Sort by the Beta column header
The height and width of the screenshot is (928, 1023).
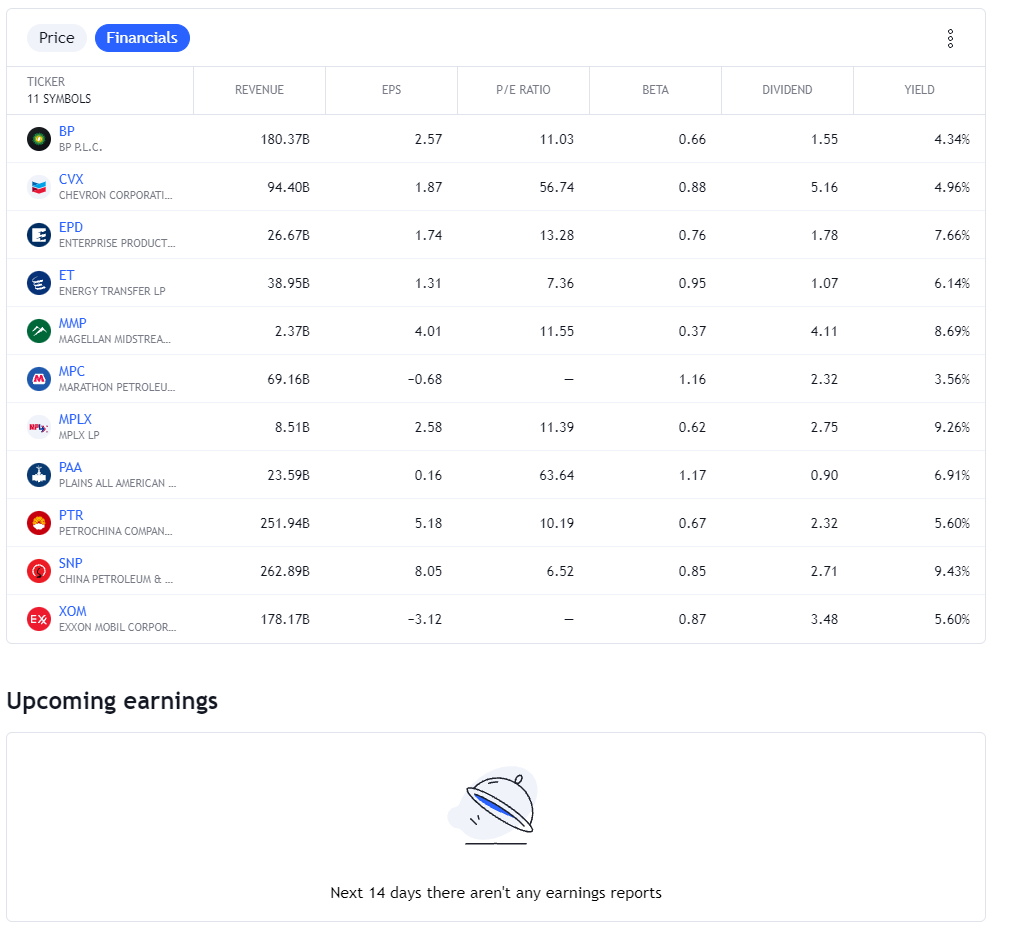tap(656, 90)
